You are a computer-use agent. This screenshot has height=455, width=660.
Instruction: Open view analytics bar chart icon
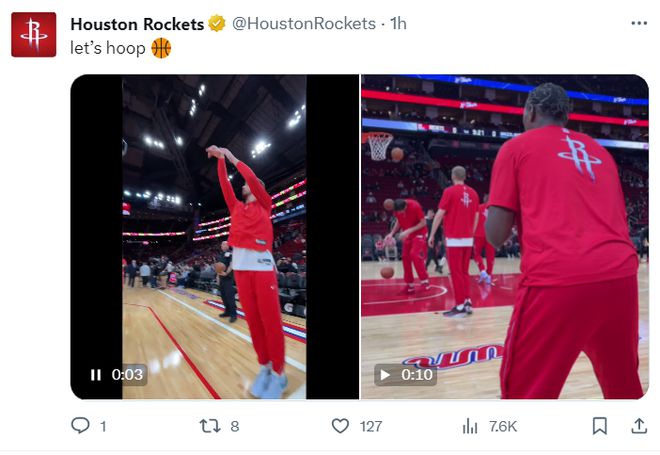470,426
